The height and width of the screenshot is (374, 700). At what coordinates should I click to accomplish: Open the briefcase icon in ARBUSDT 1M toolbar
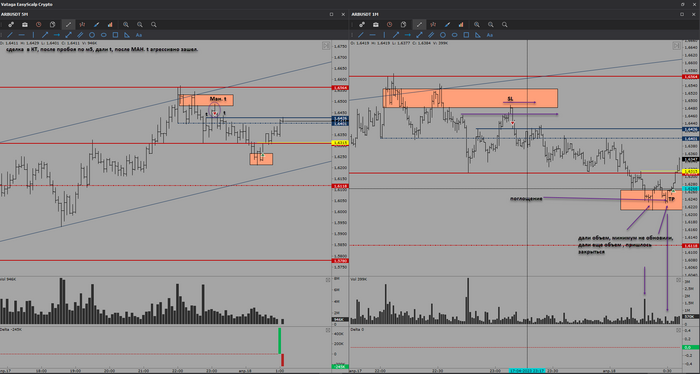click(375, 25)
